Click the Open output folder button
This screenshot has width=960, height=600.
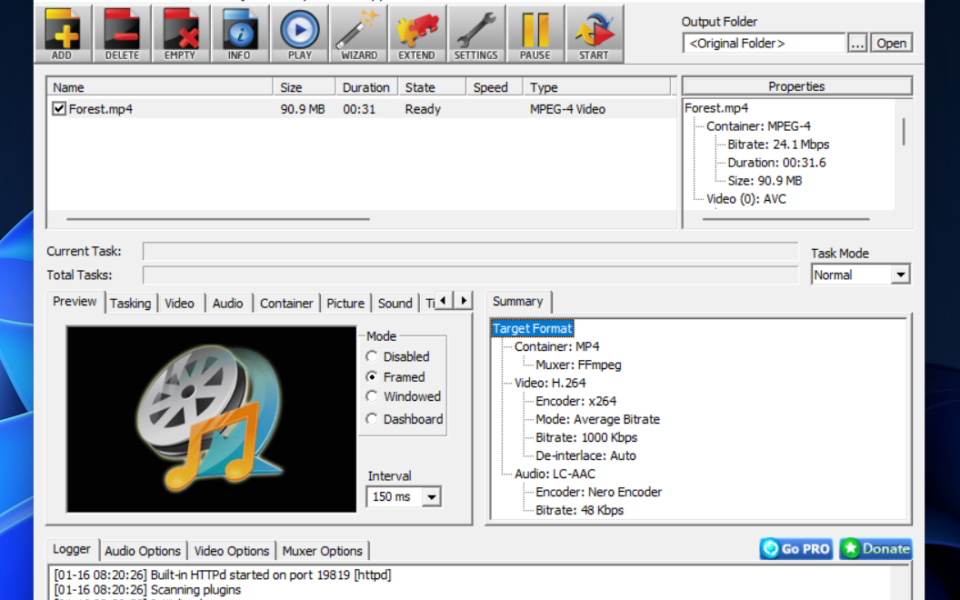coord(891,43)
